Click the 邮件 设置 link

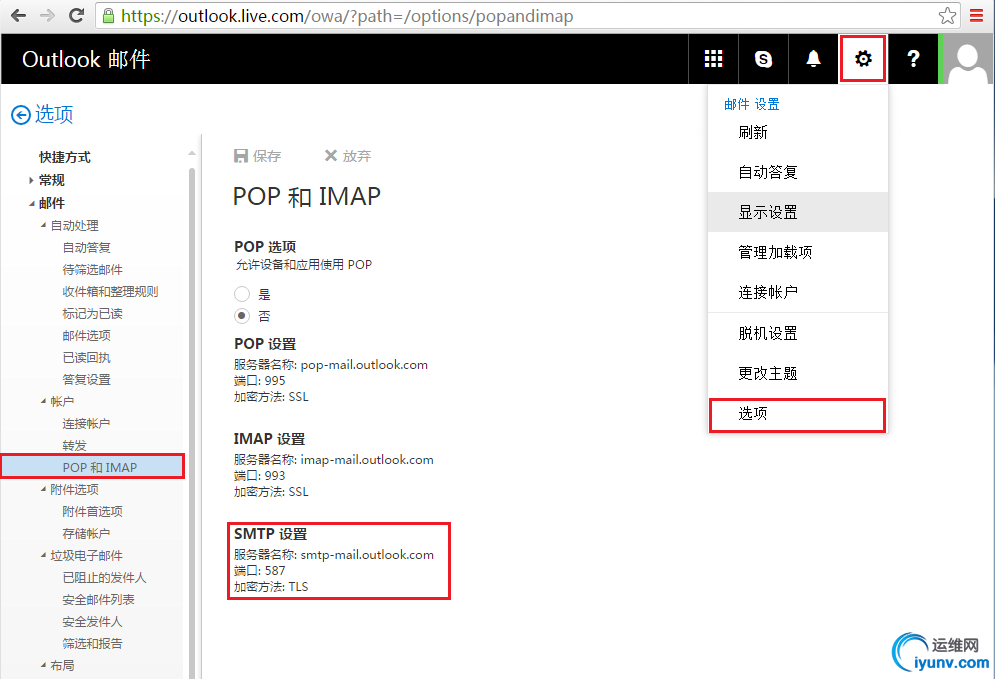752,104
